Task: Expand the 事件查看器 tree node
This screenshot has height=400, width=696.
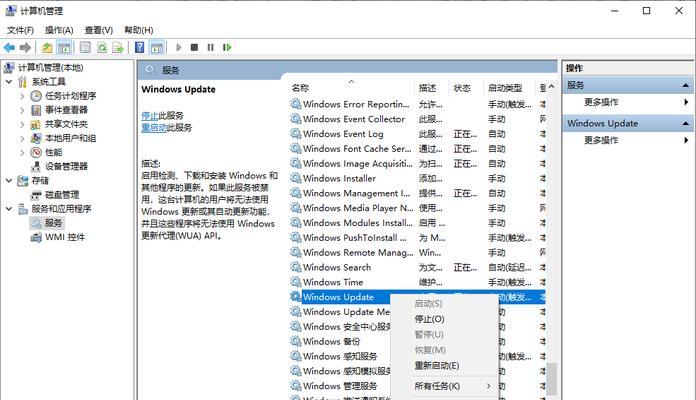Action: click(22, 110)
